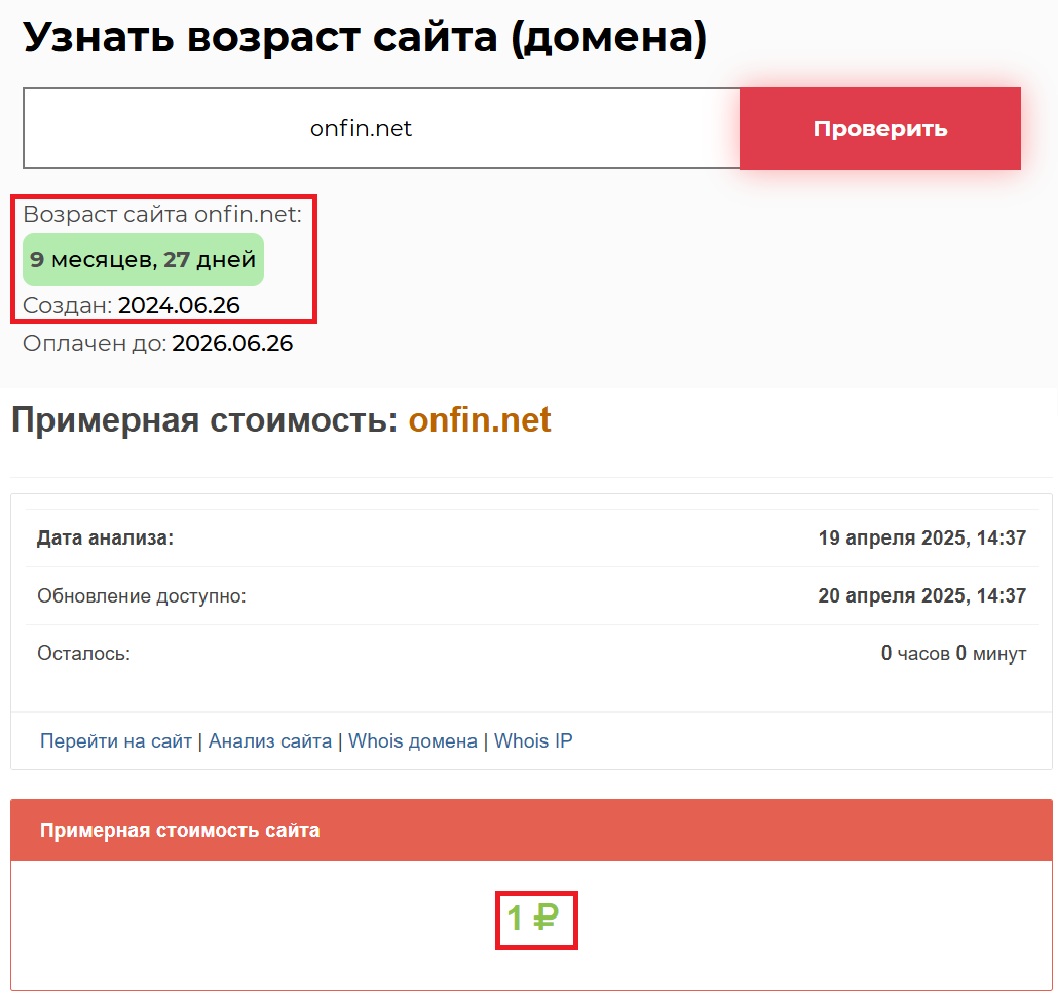1058x999 pixels.
Task: Click the Примерная стоимость сайта red header
Action: click(x=180, y=830)
